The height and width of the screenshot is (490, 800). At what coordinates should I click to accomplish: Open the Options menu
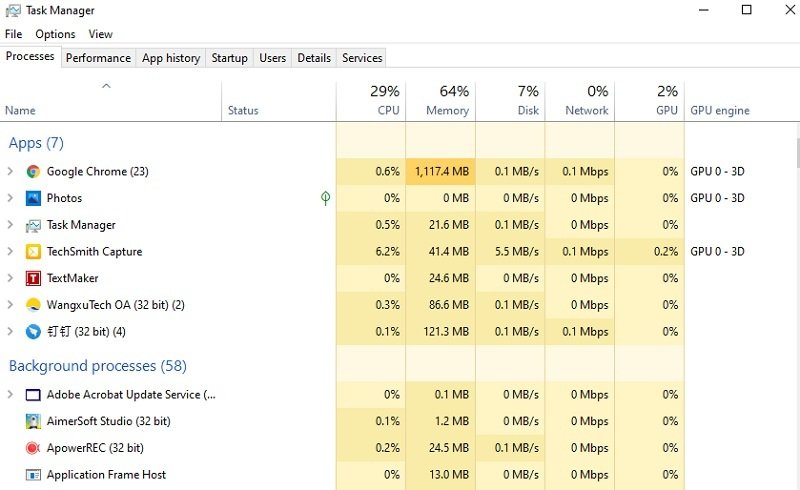tap(55, 34)
